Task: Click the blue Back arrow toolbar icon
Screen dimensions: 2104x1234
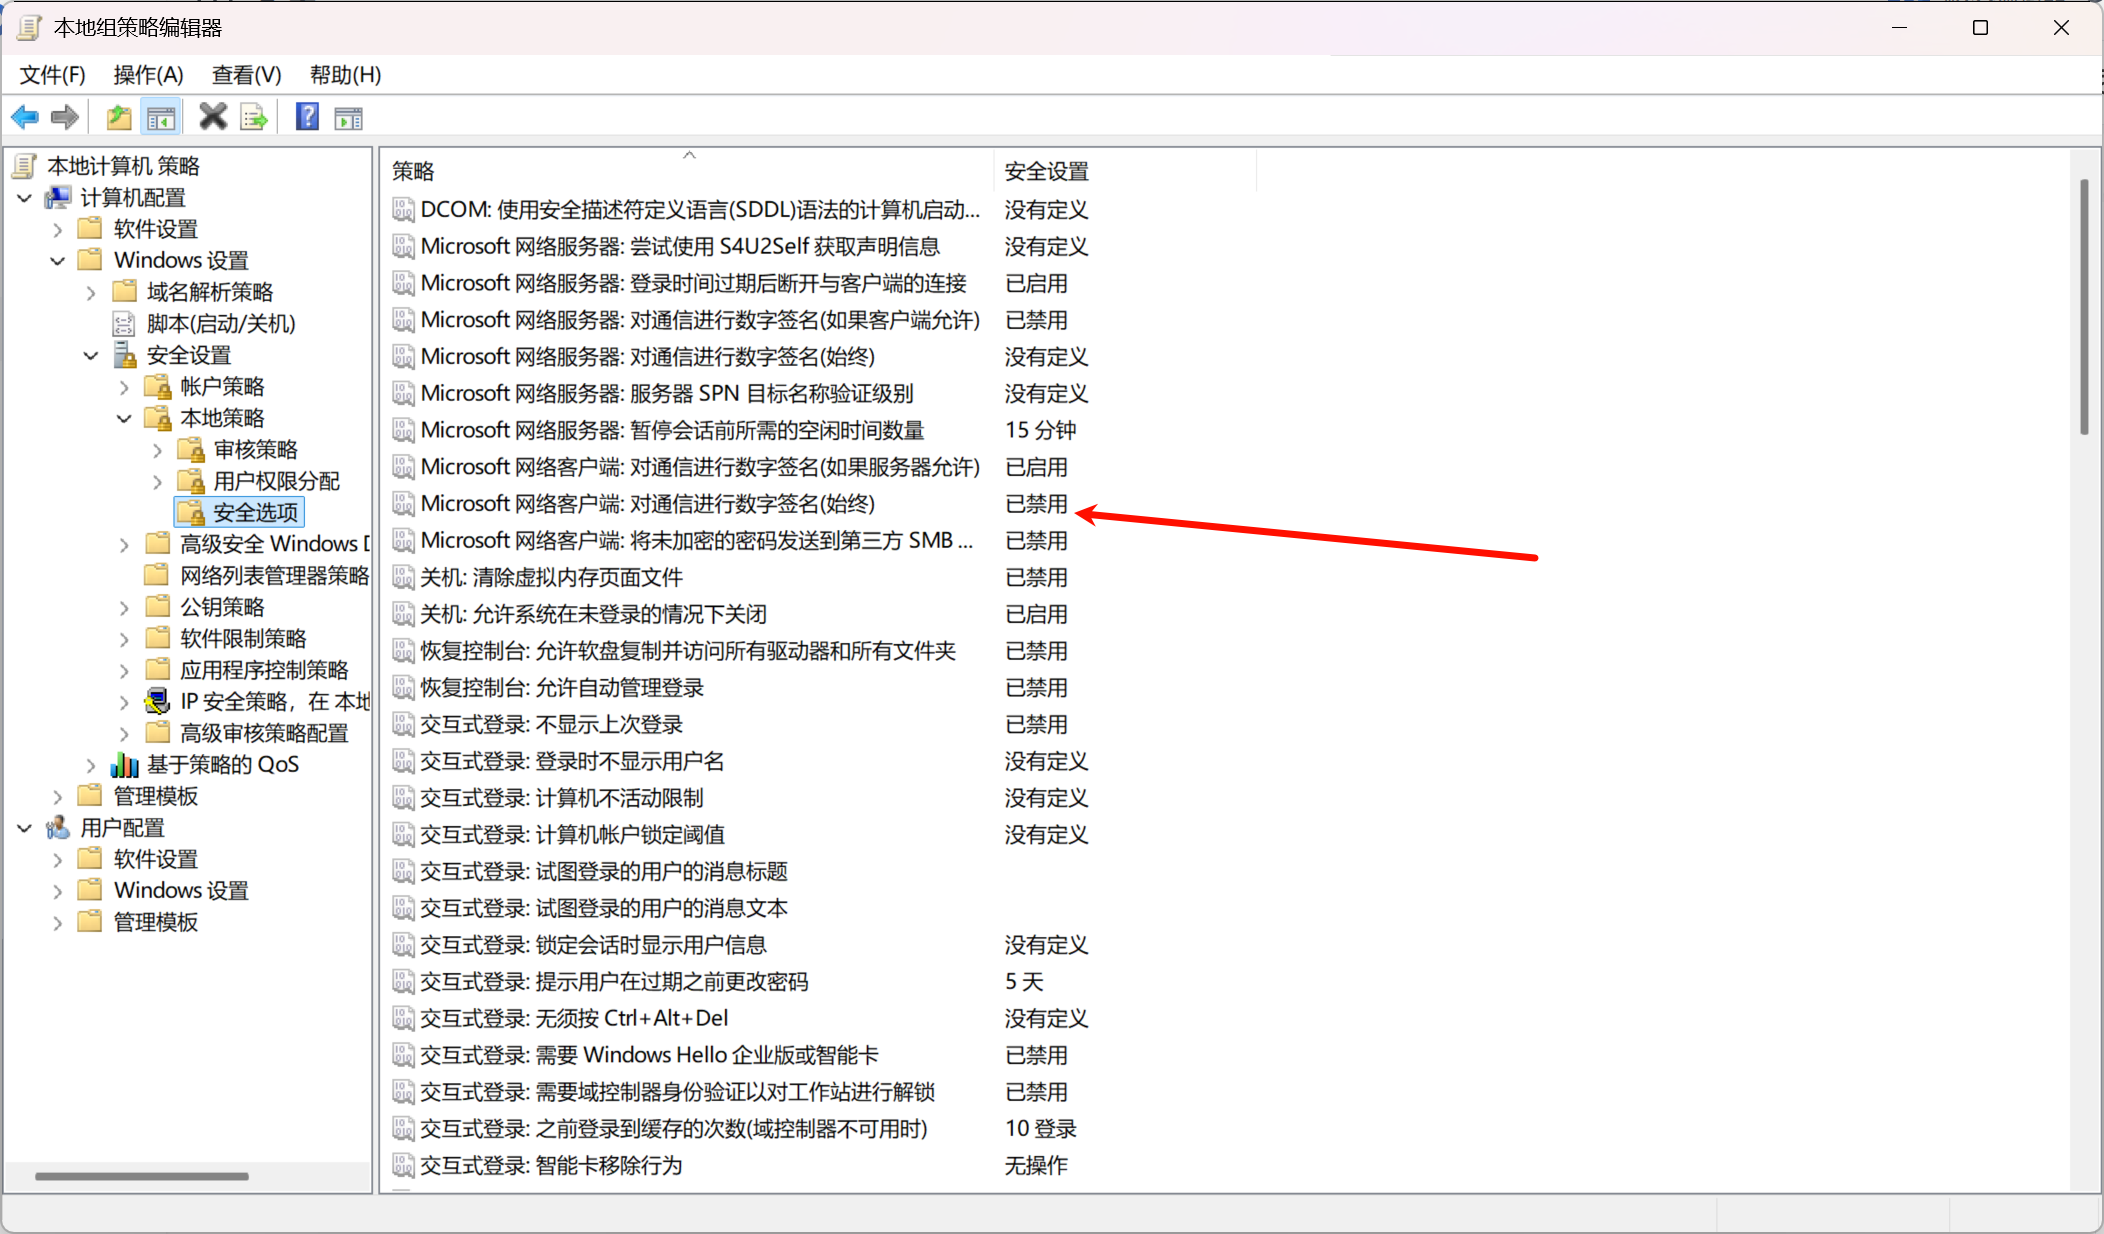Action: coord(25,118)
